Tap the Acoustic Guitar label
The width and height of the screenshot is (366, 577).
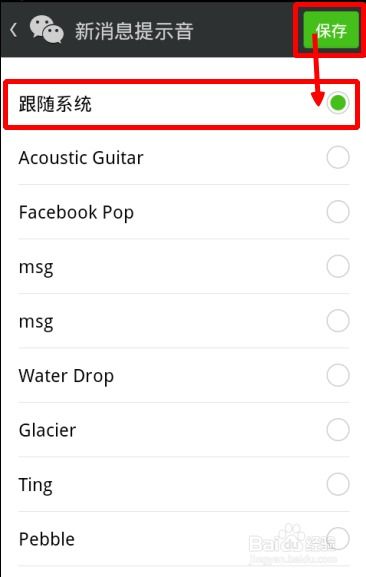[x=81, y=158]
